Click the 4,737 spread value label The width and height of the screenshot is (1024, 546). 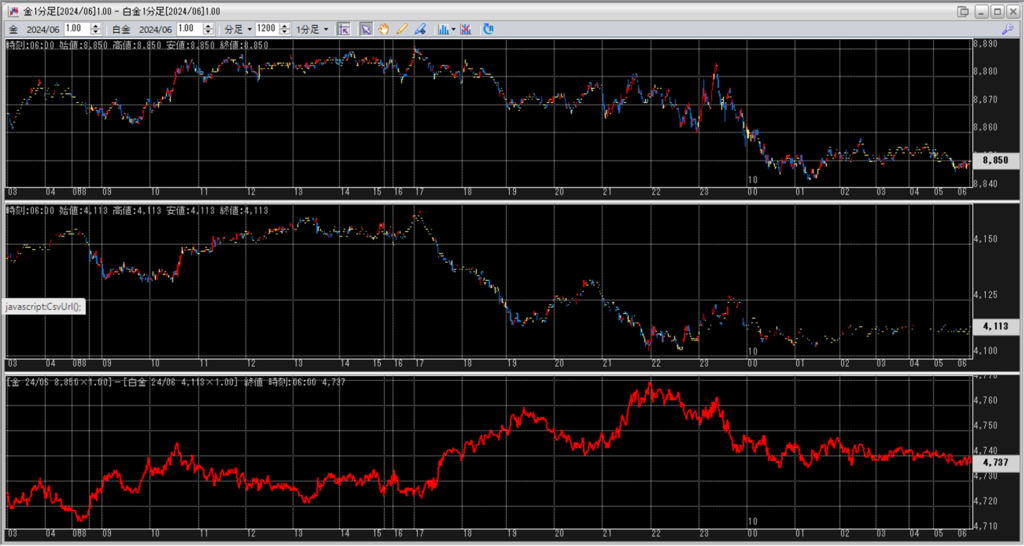(994, 463)
